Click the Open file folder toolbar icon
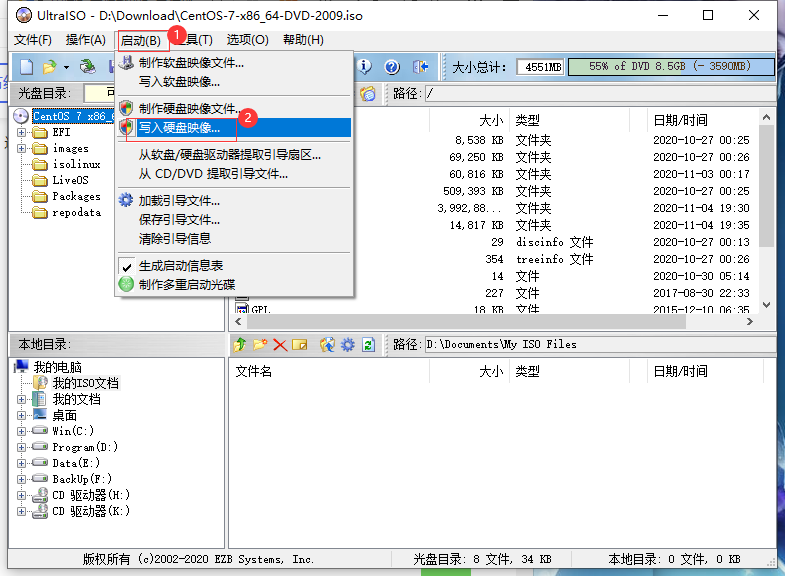785x576 pixels. (x=49, y=67)
